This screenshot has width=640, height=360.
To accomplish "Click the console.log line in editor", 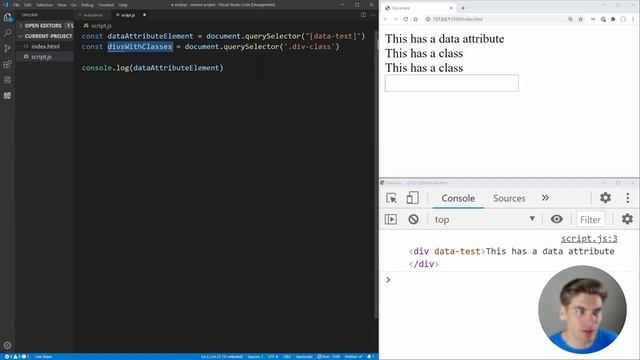I will [153, 68].
